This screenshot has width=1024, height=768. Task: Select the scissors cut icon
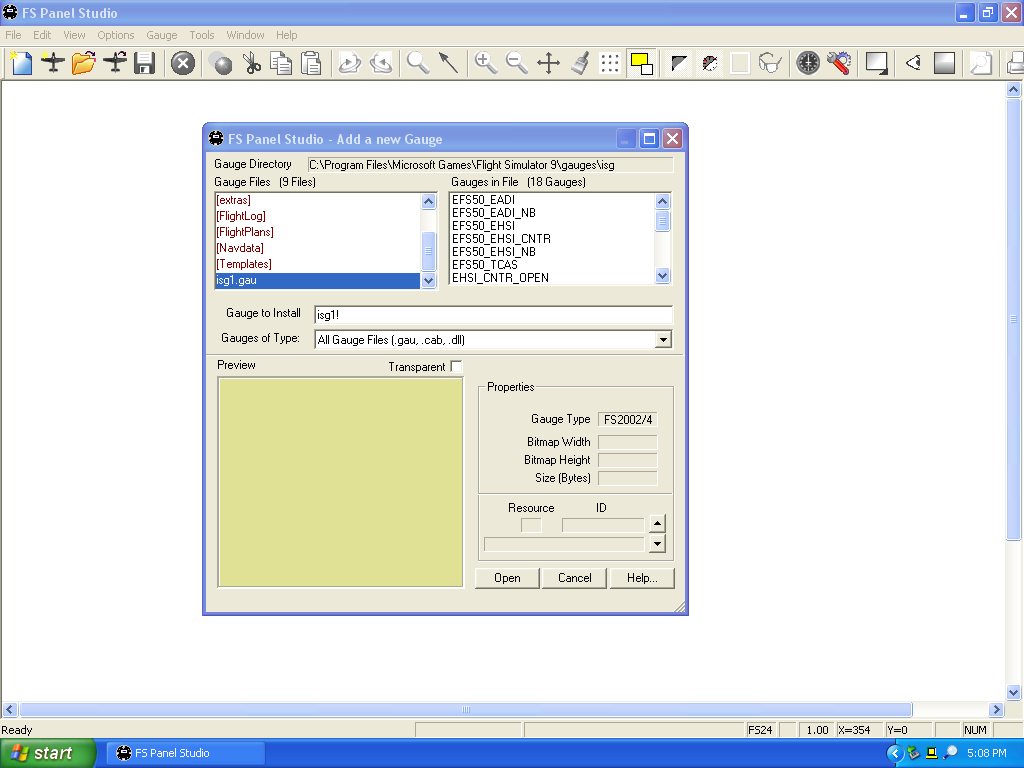coord(251,63)
